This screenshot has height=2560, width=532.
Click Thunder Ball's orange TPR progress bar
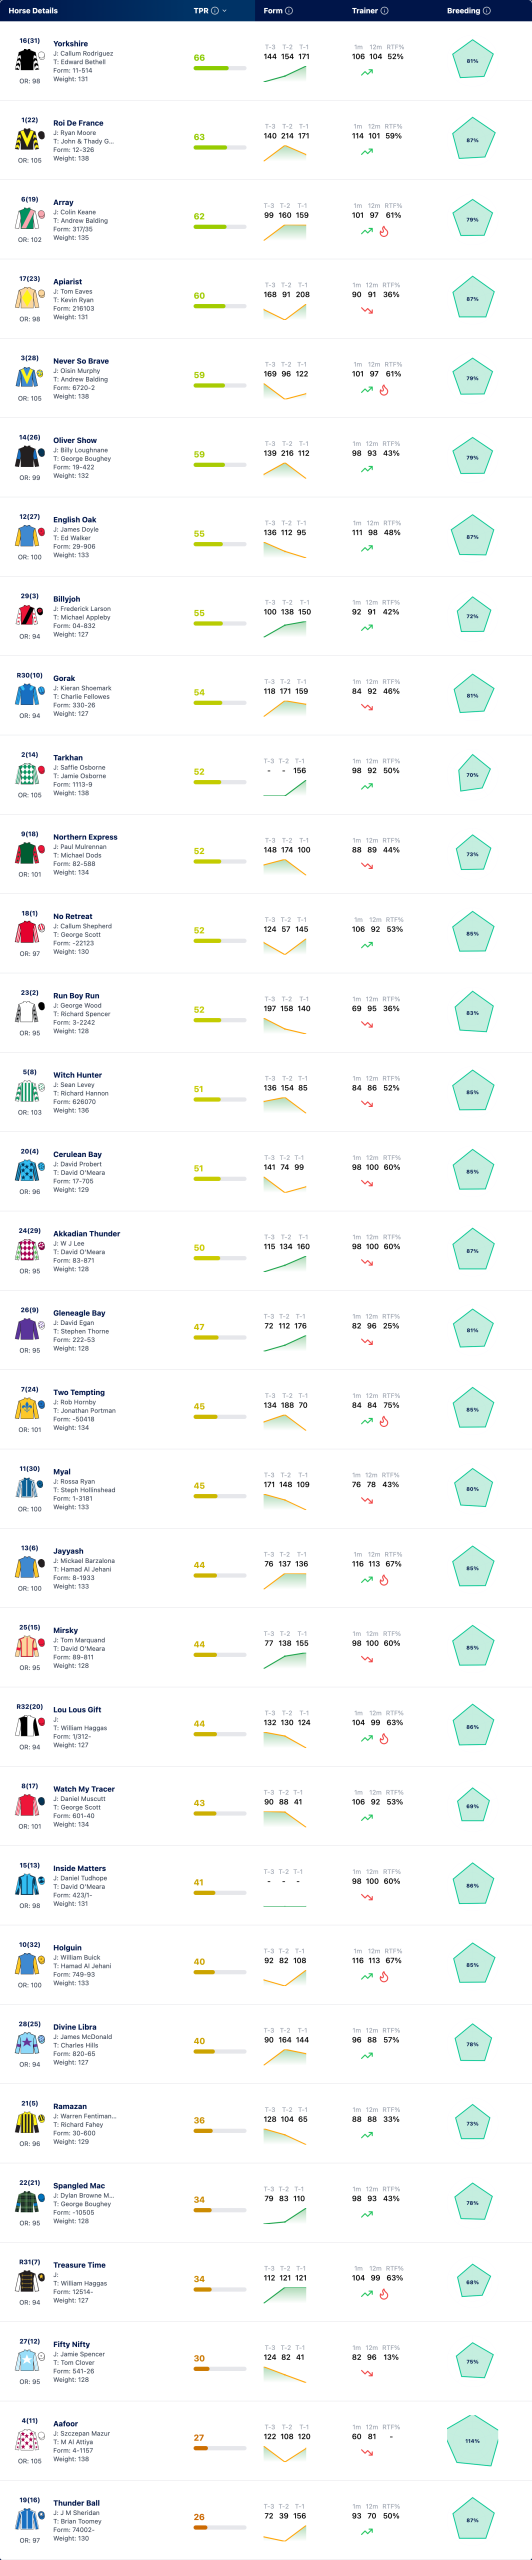(x=219, y=2527)
